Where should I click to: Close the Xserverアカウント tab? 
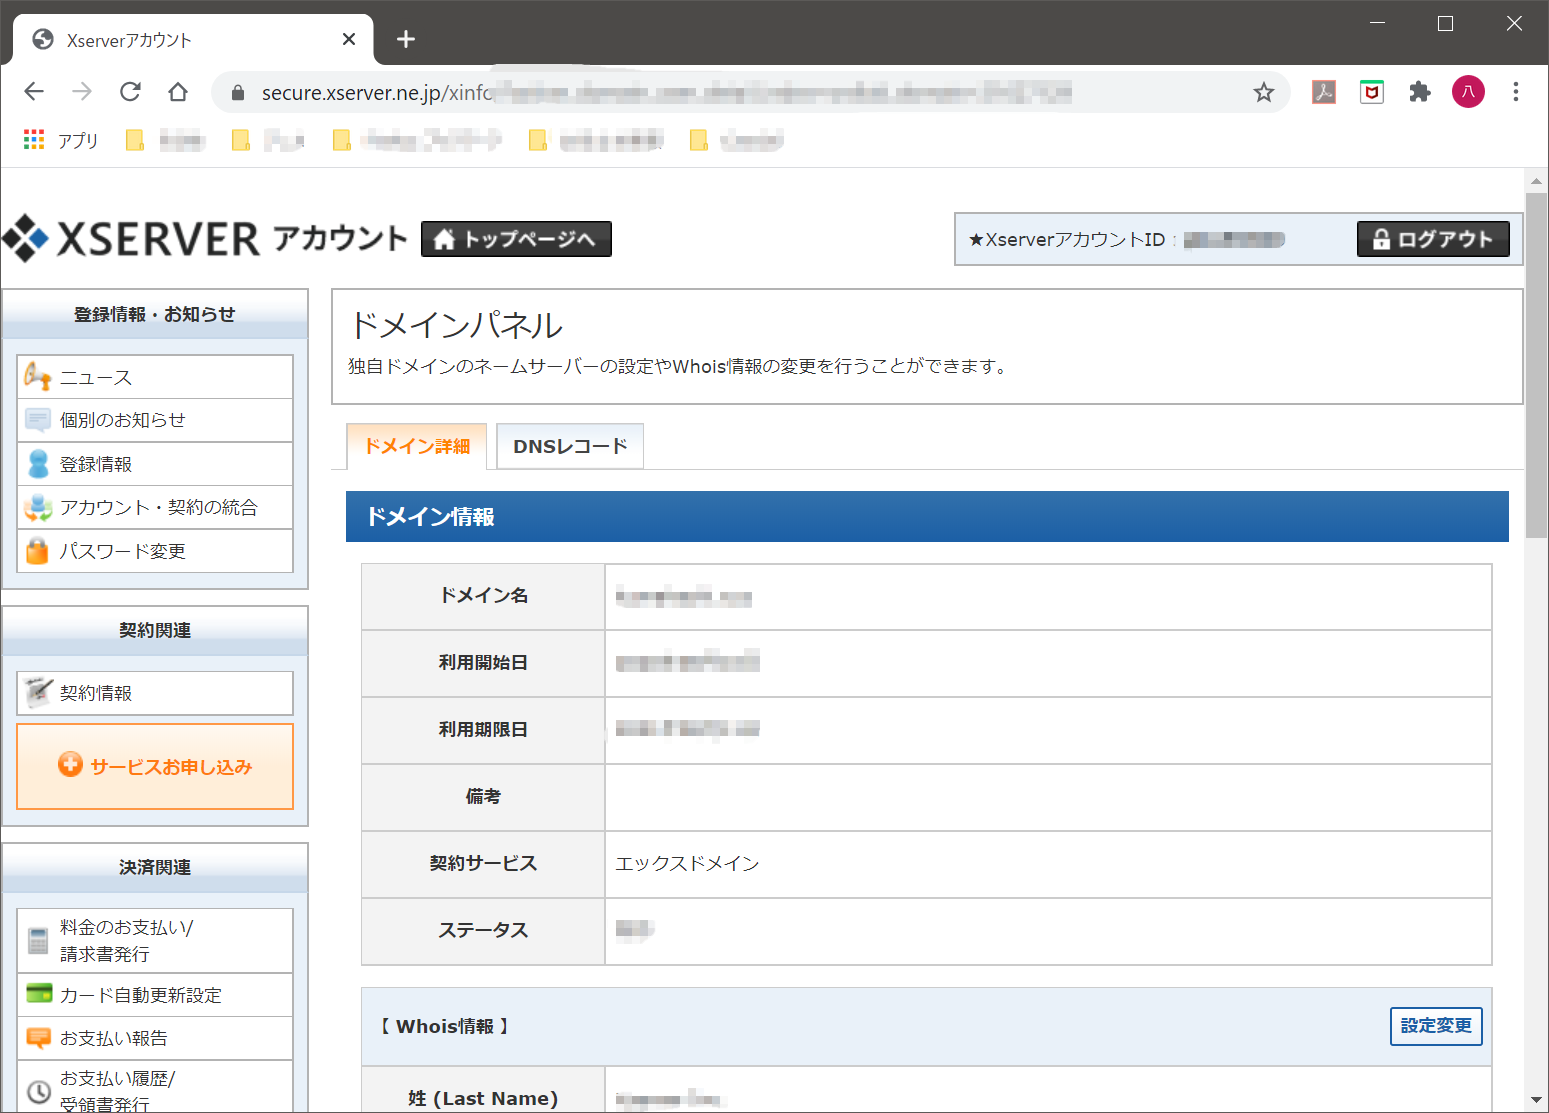click(x=349, y=39)
